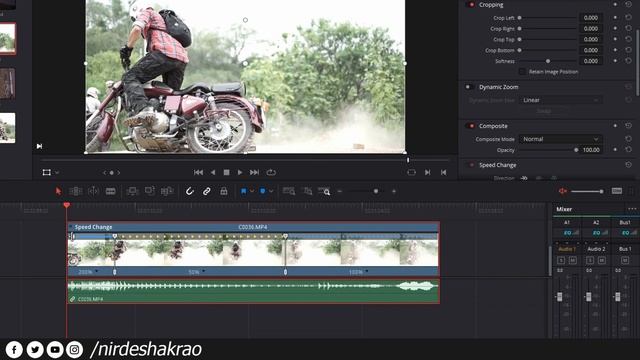Mute the Bus 1 mixer channel
The width and height of the screenshot is (640, 360).
(624, 260)
